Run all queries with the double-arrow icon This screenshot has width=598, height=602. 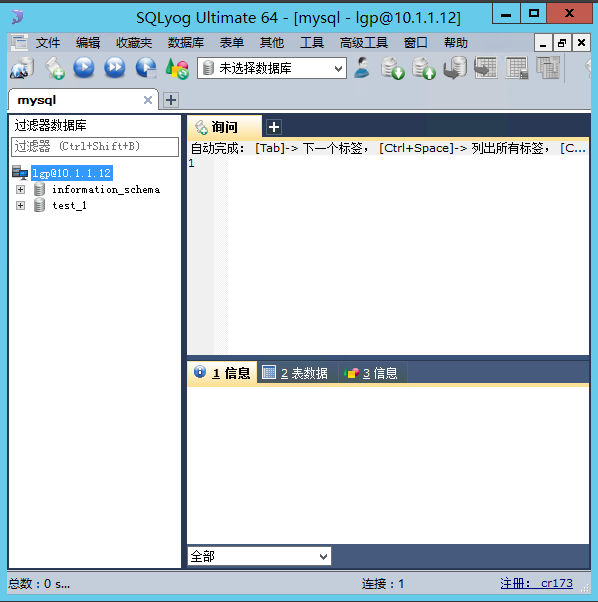point(114,68)
